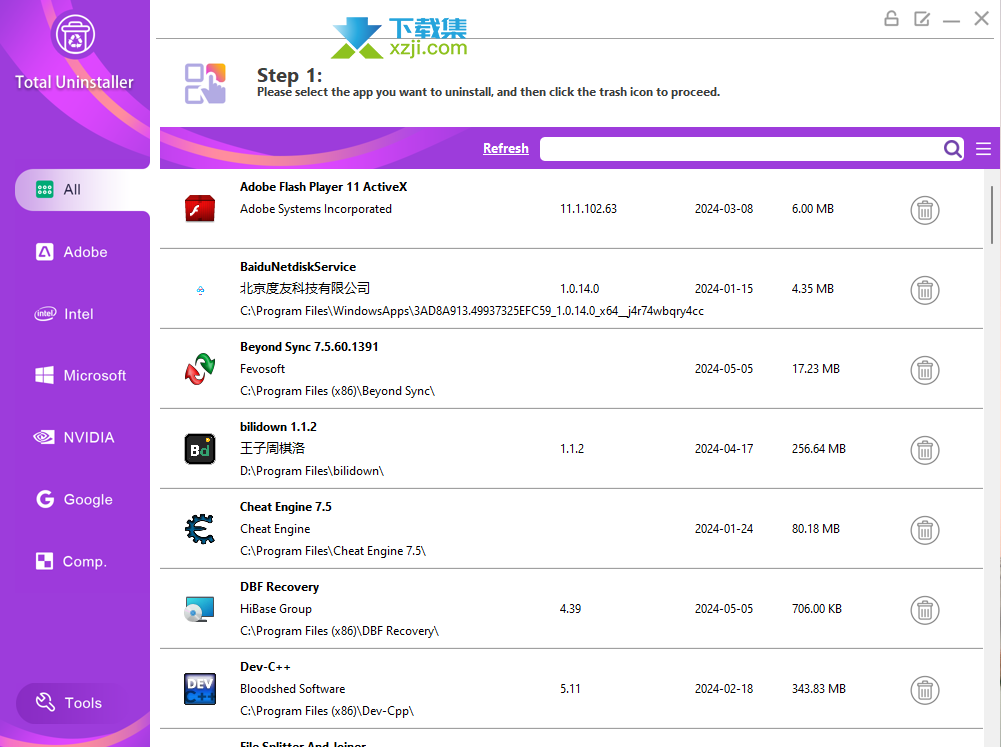The width and height of the screenshot is (1001, 747).
Task: Show All apps category
Action: click(82, 190)
